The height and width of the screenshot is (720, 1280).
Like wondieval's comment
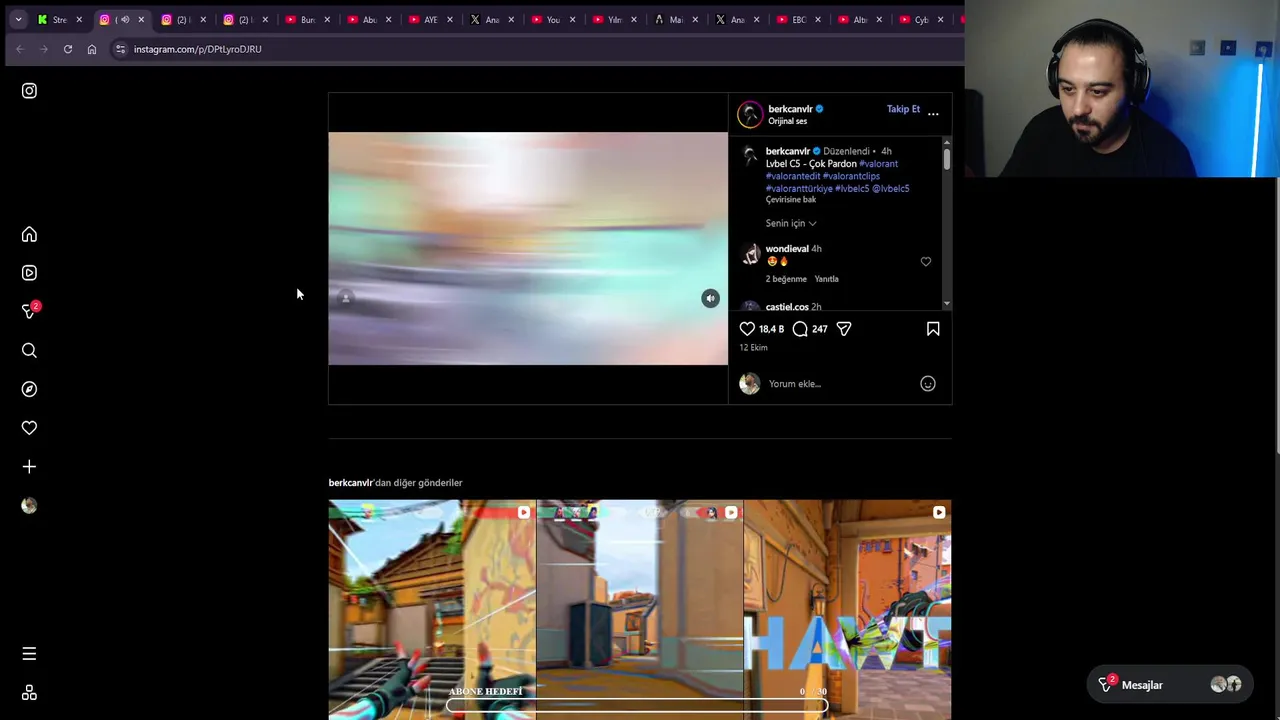(926, 262)
